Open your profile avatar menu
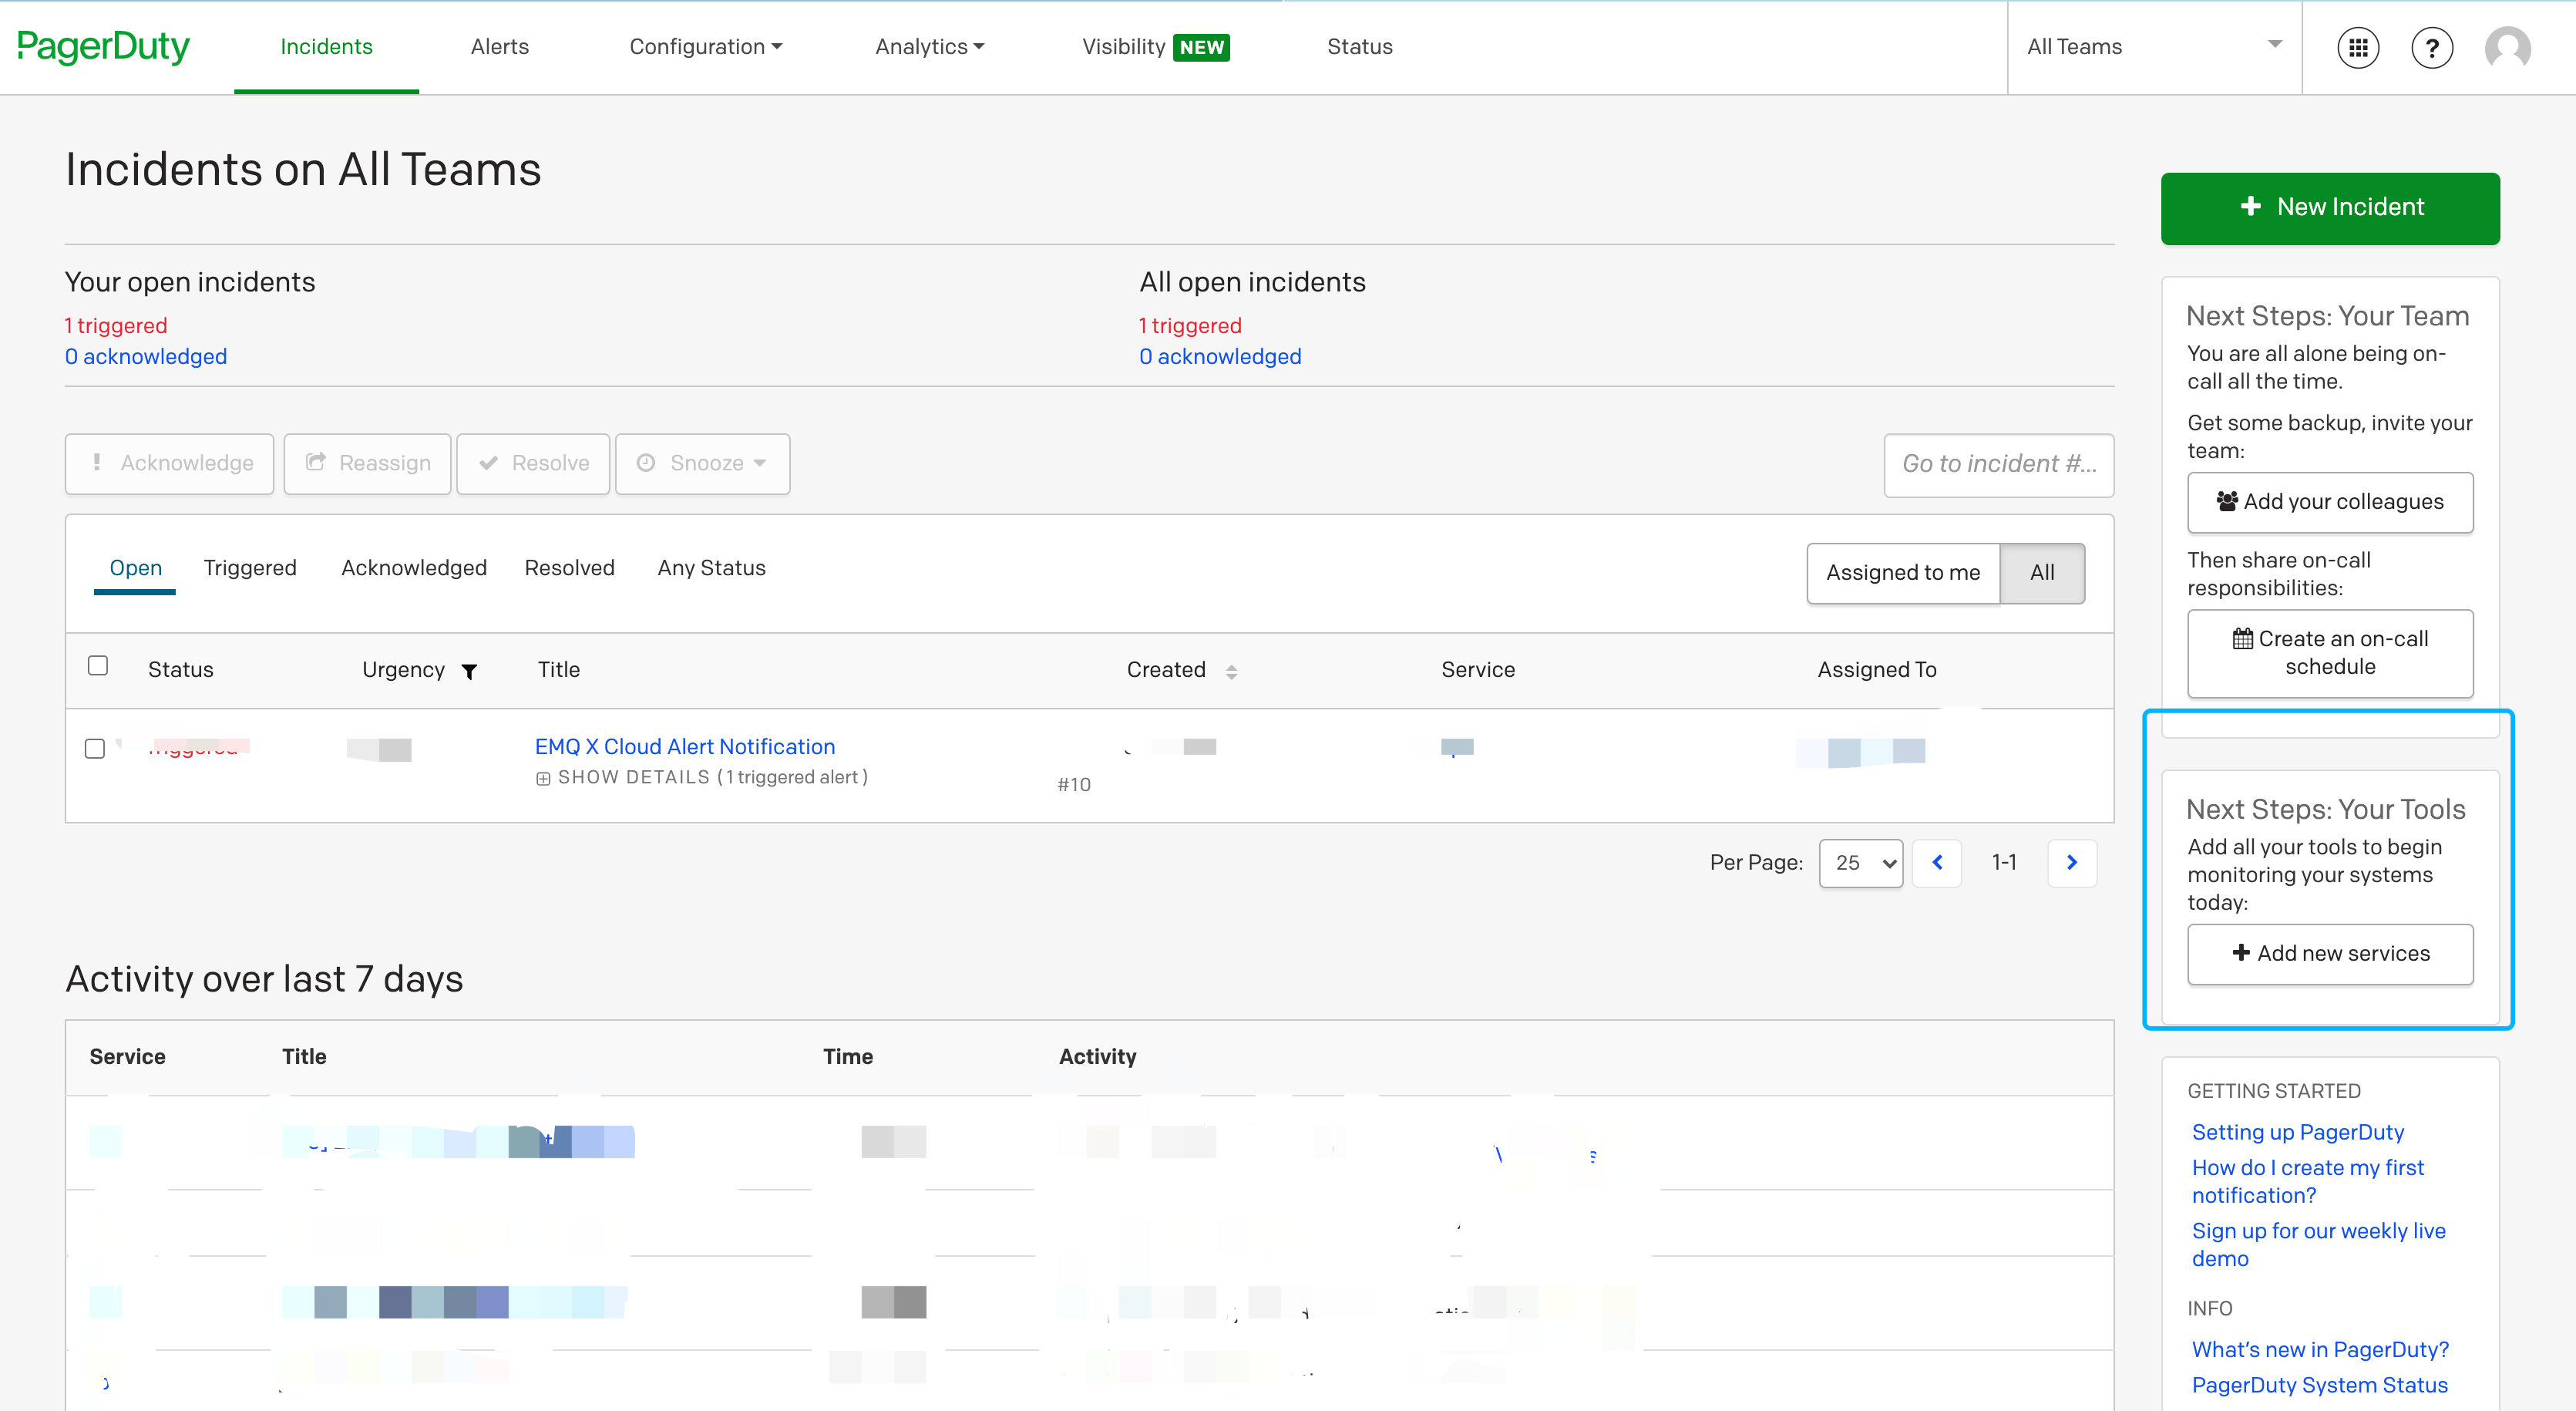Image resolution: width=2576 pixels, height=1411 pixels. pos(2508,47)
